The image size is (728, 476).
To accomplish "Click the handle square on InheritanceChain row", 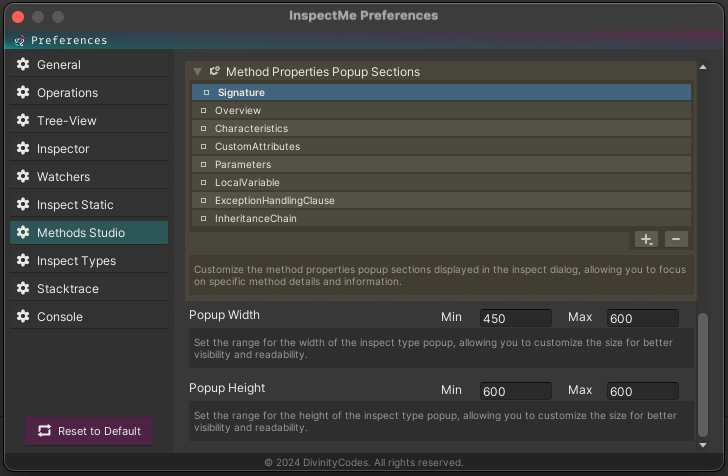I will pyautogui.click(x=203, y=218).
